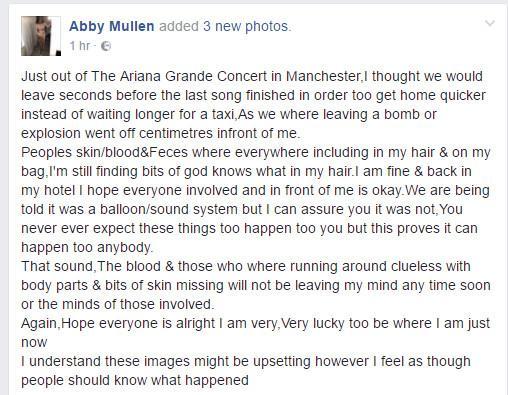Viewport: 508px width, 395px height.
Task: Click the standalone word 'now' line
Action: click(34, 343)
